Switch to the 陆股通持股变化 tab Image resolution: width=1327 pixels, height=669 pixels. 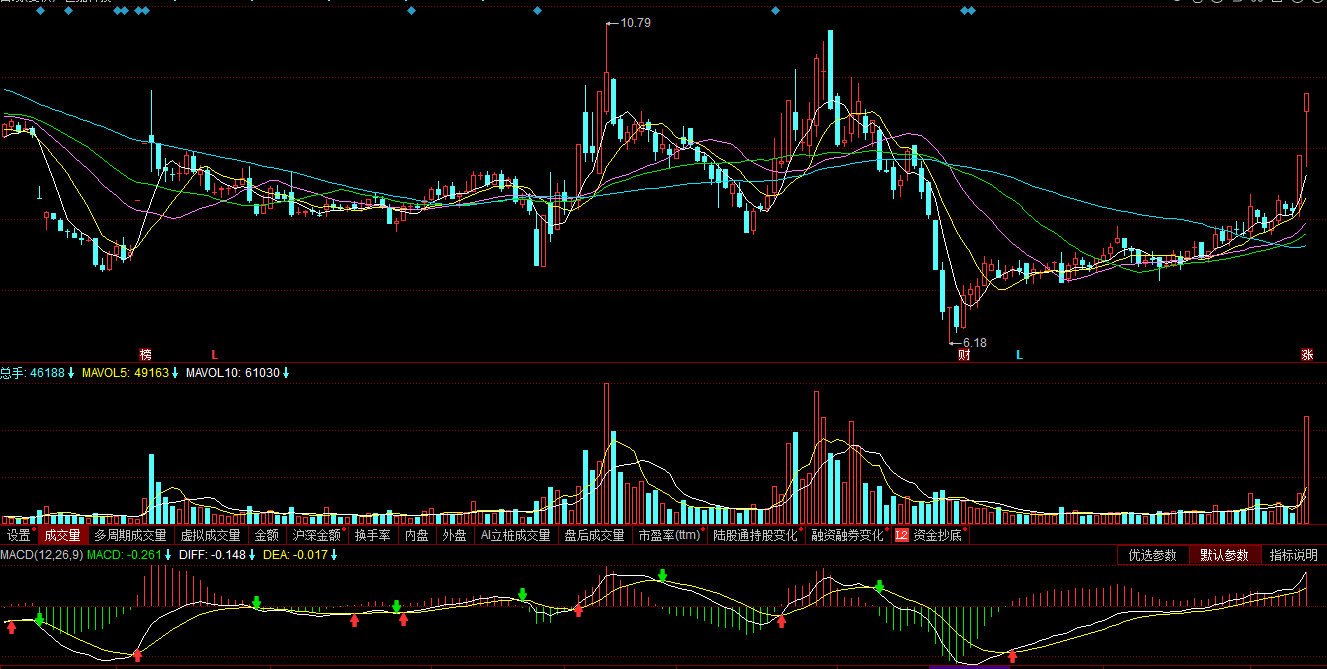(755, 536)
